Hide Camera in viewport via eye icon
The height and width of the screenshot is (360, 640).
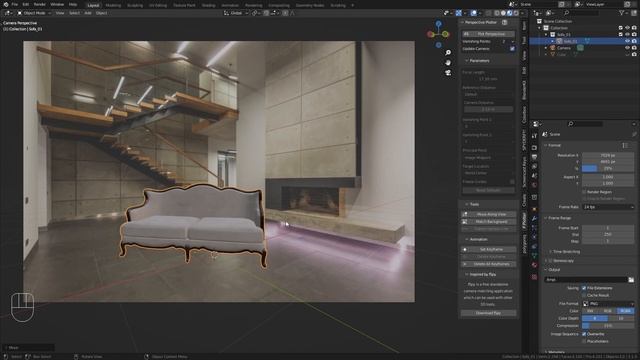pyautogui.click(x=627, y=48)
